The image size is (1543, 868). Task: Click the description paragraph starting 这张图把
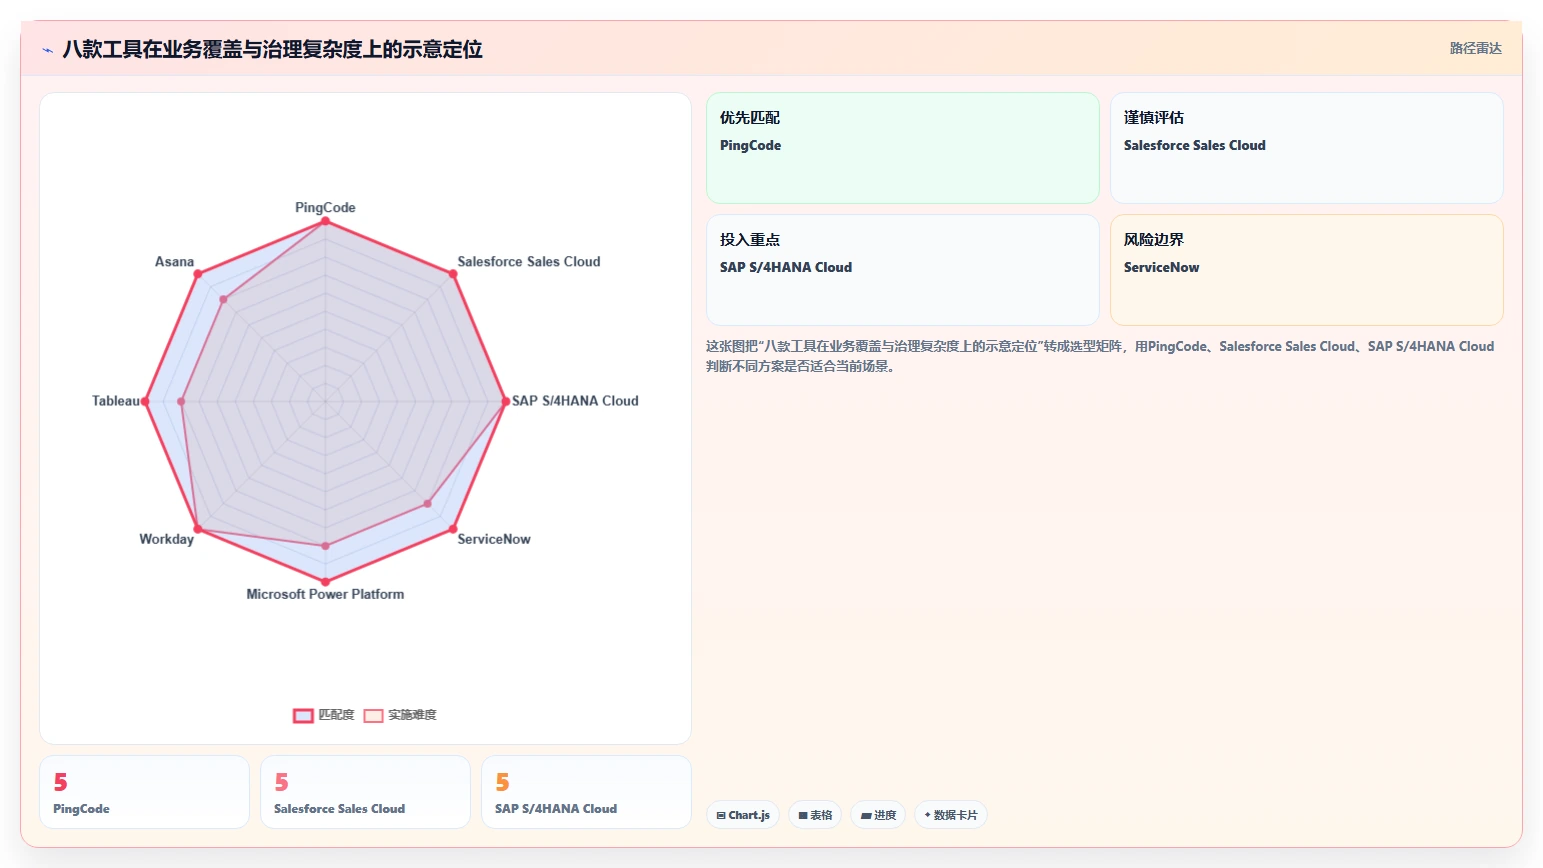coord(1100,356)
